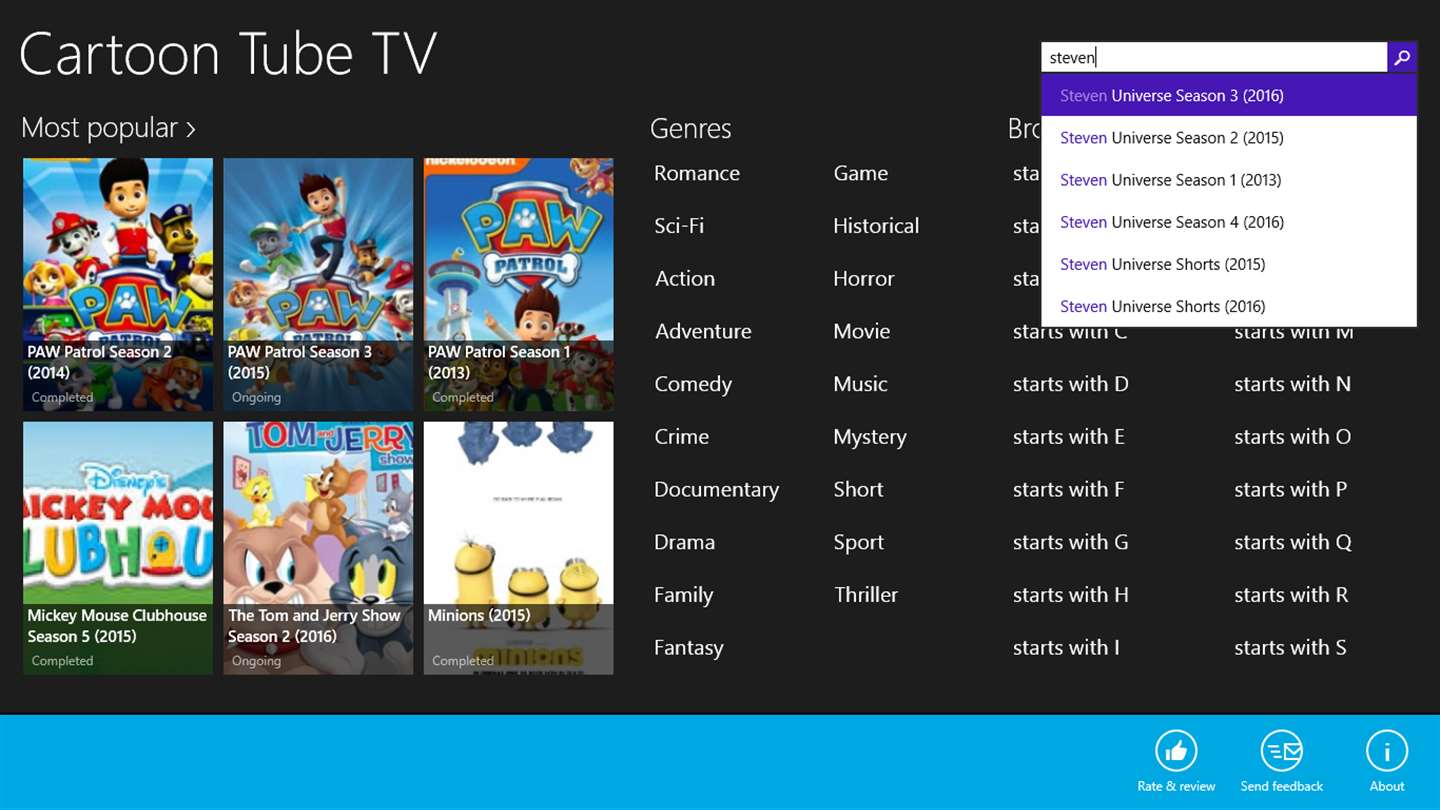The height and width of the screenshot is (810, 1440).
Task: Select Steven Universe Season 3 (2016) suggestion
Action: [x=1229, y=96]
